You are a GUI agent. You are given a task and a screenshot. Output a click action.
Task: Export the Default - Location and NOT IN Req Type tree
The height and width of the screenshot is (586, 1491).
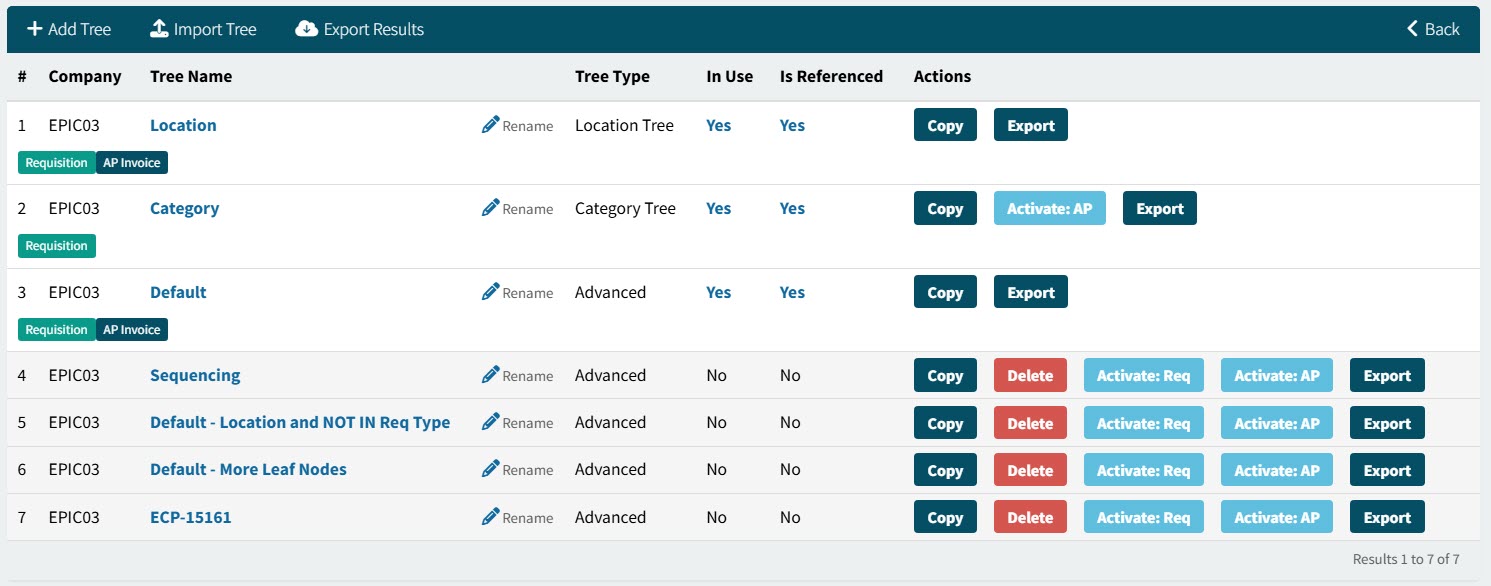pyautogui.click(x=1386, y=423)
